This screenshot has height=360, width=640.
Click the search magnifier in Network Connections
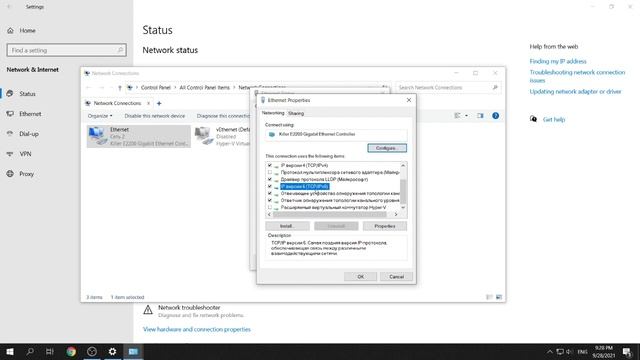coord(495,88)
